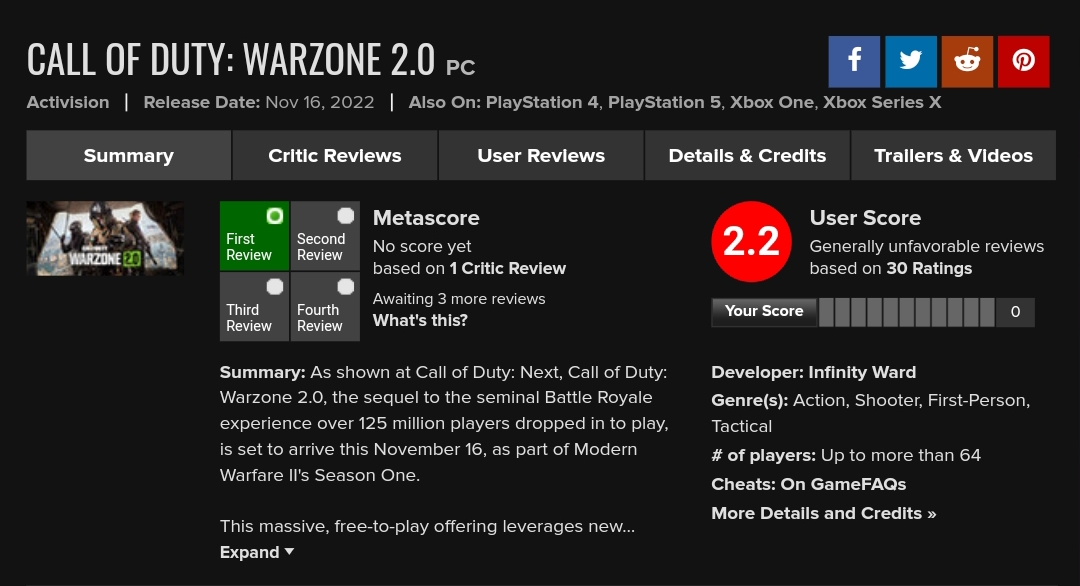Image resolution: width=1080 pixels, height=586 pixels.
Task: Expand the game summary text
Action: [257, 552]
